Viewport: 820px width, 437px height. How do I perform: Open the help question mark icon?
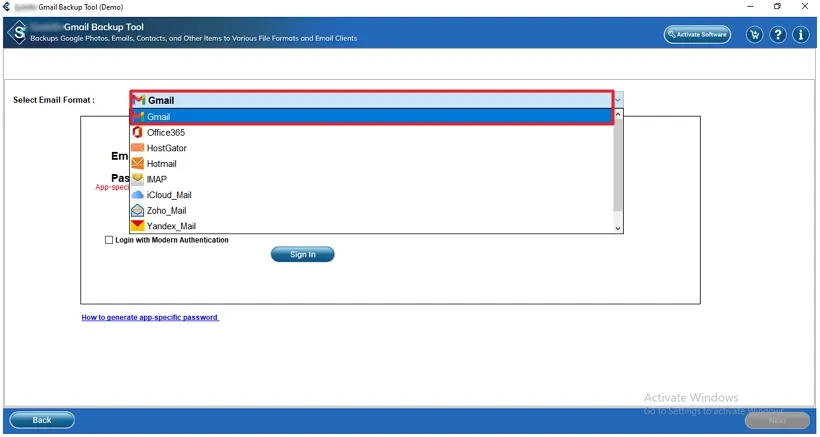coord(778,35)
